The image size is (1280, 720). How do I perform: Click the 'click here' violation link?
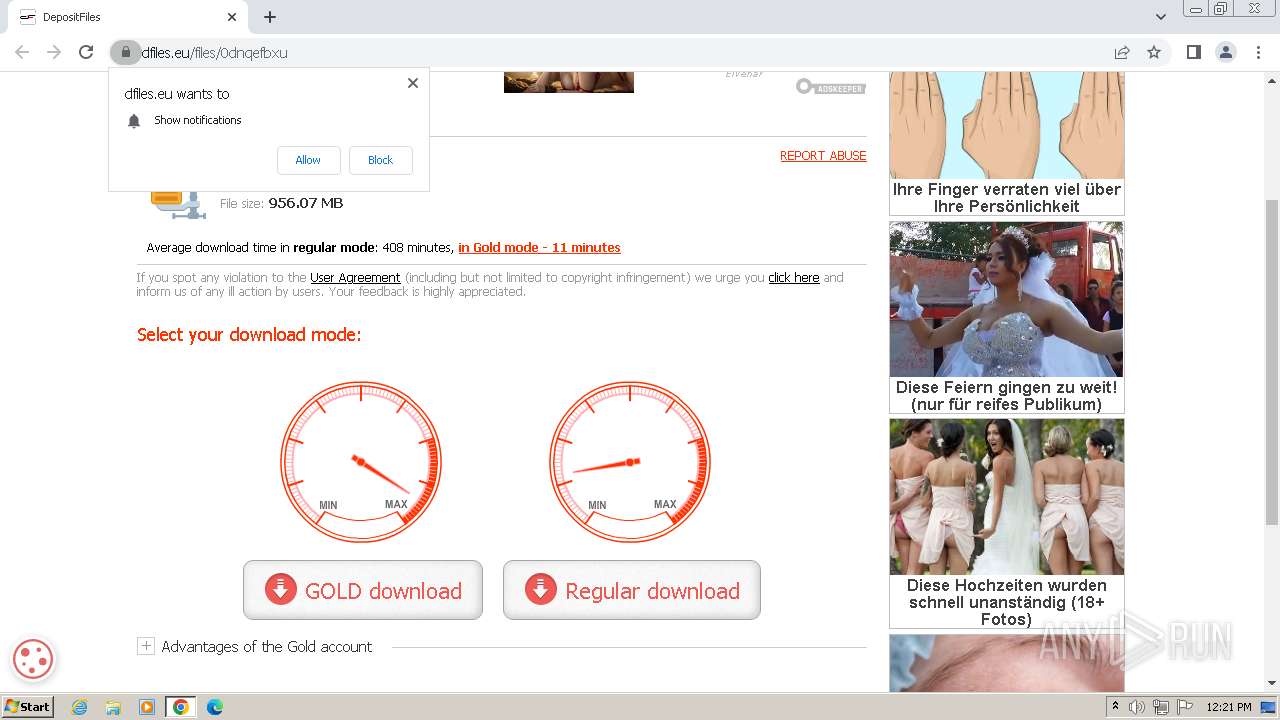coord(794,277)
